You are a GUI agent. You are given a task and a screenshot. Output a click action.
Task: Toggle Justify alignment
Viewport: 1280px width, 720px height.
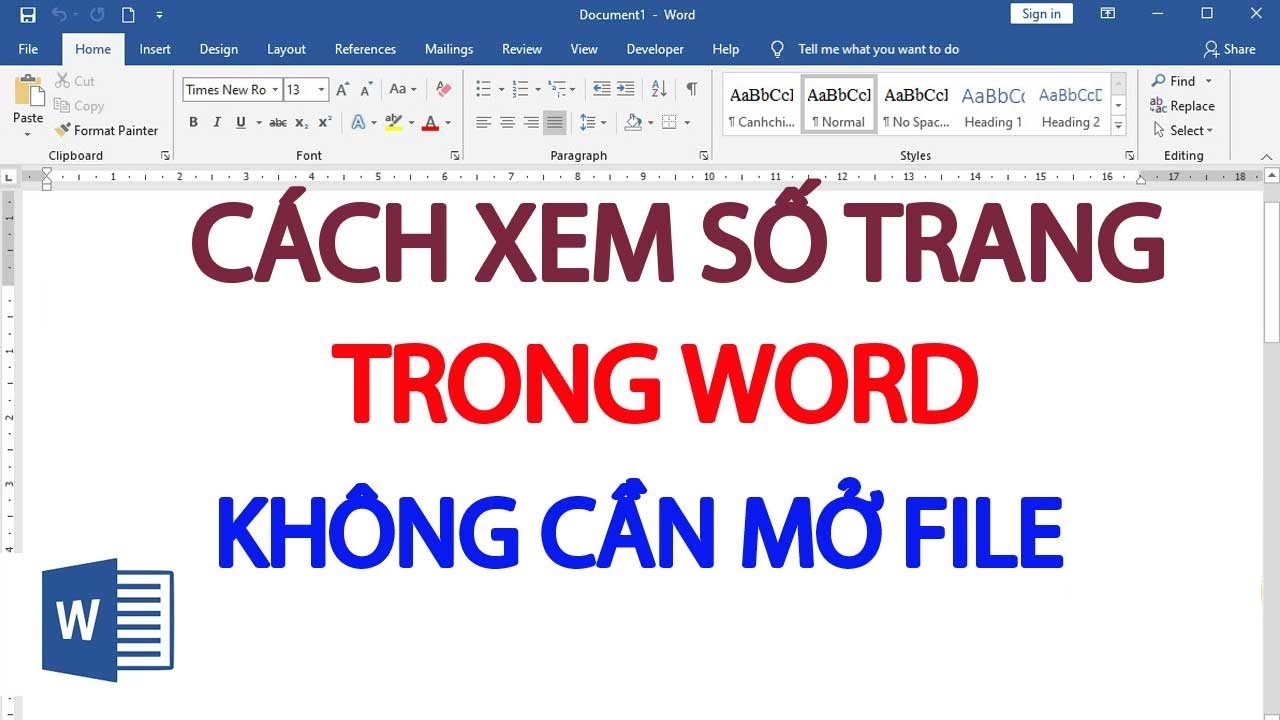556,122
